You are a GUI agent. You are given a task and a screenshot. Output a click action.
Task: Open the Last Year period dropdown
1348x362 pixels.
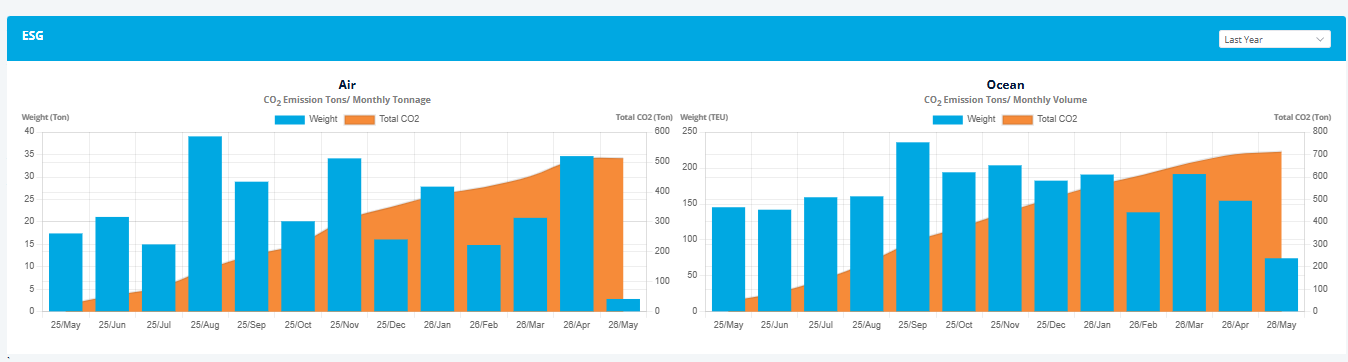pyautogui.click(x=1274, y=39)
